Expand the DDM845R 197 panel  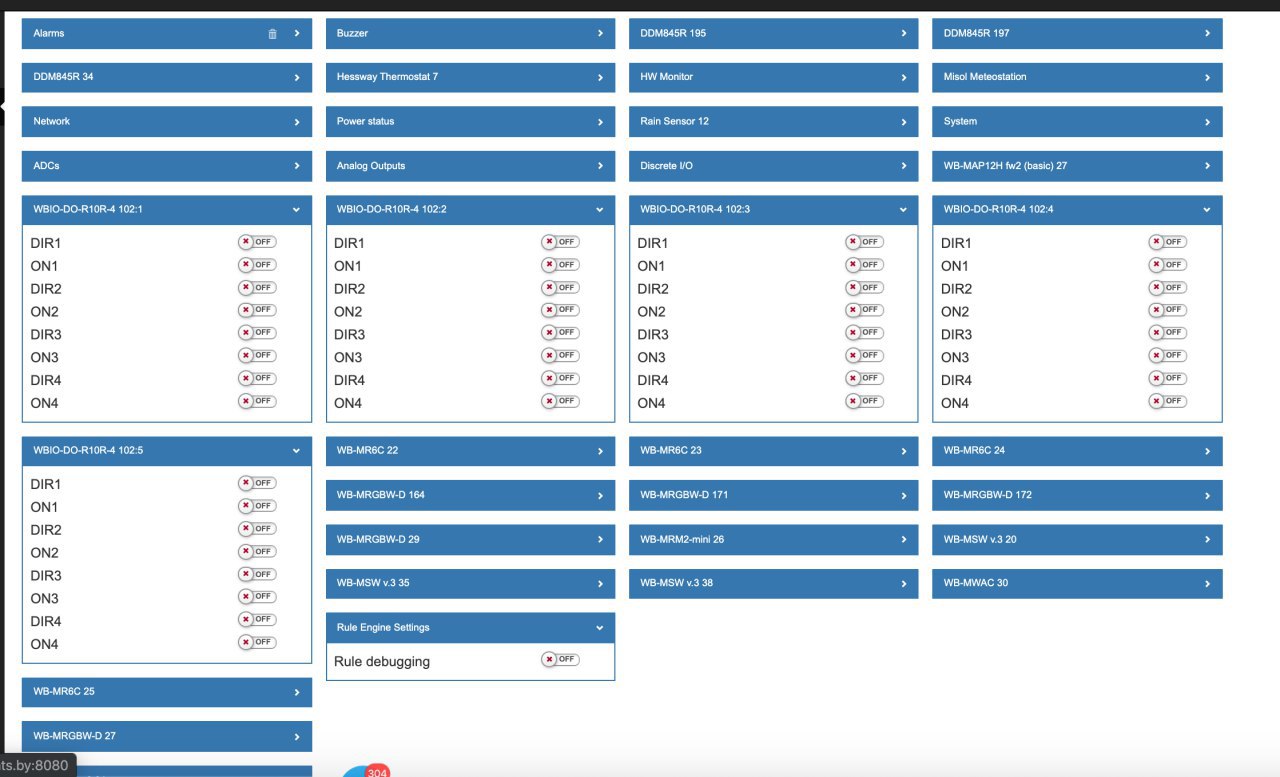[x=1077, y=33]
